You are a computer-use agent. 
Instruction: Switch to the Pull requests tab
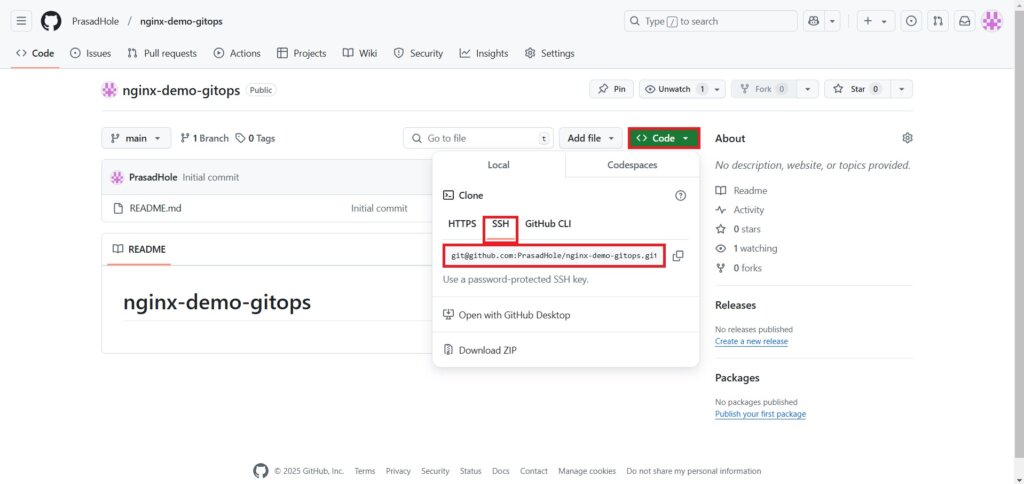[162, 54]
